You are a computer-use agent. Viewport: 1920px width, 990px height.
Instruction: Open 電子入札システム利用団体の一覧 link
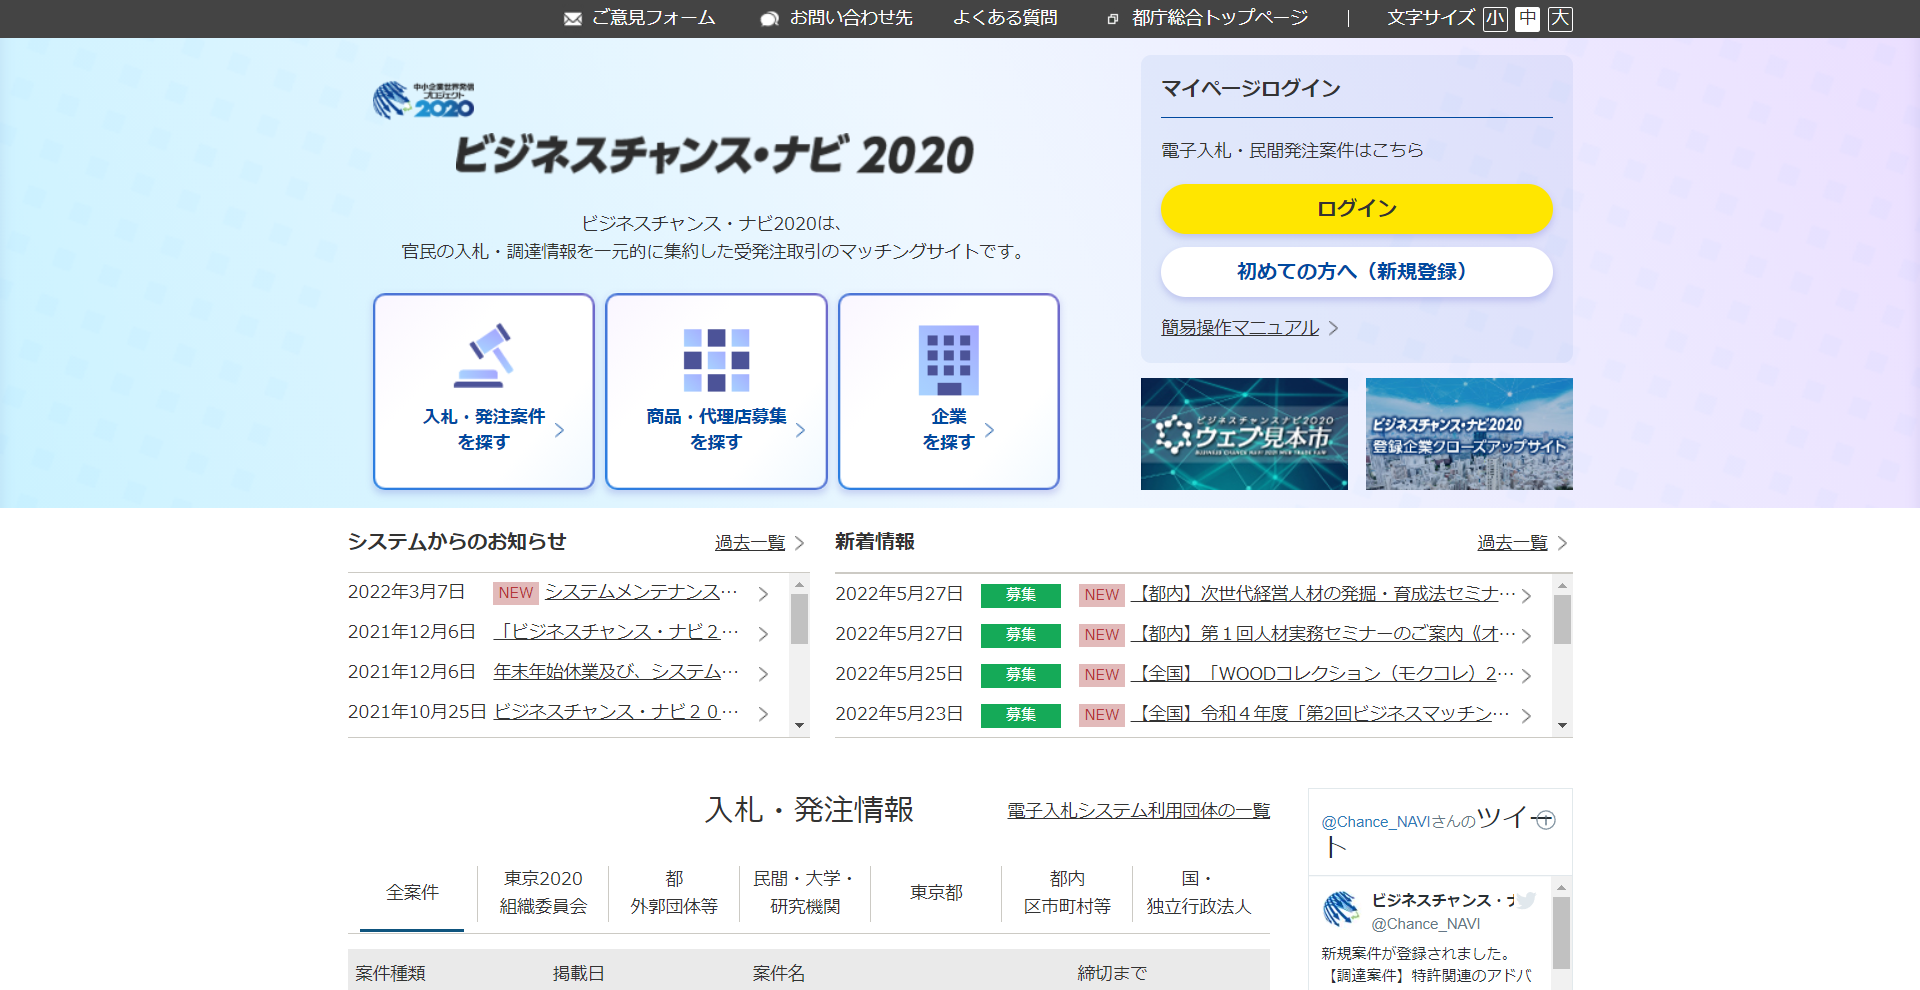[x=1138, y=811]
